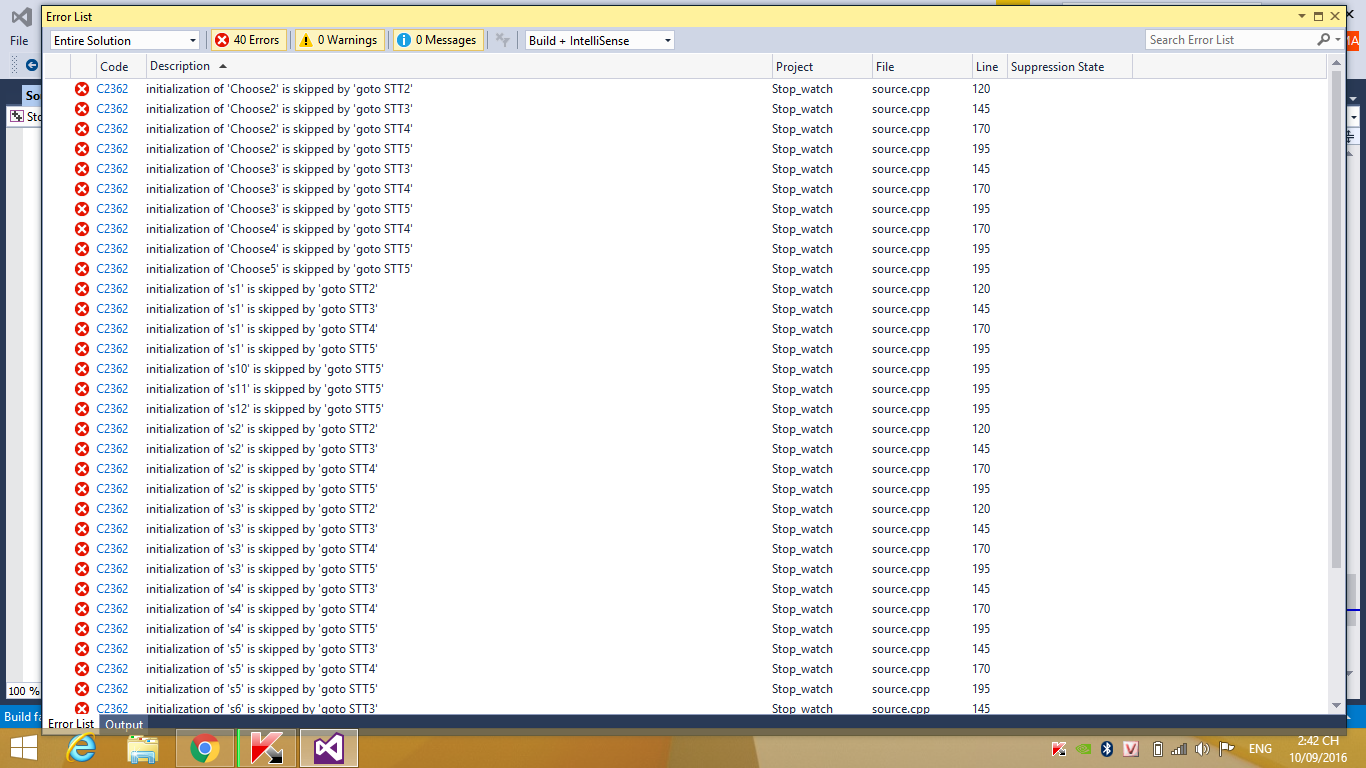The height and width of the screenshot is (768, 1366).
Task: Open the Entire Solution scope dropdown
Action: 125,40
